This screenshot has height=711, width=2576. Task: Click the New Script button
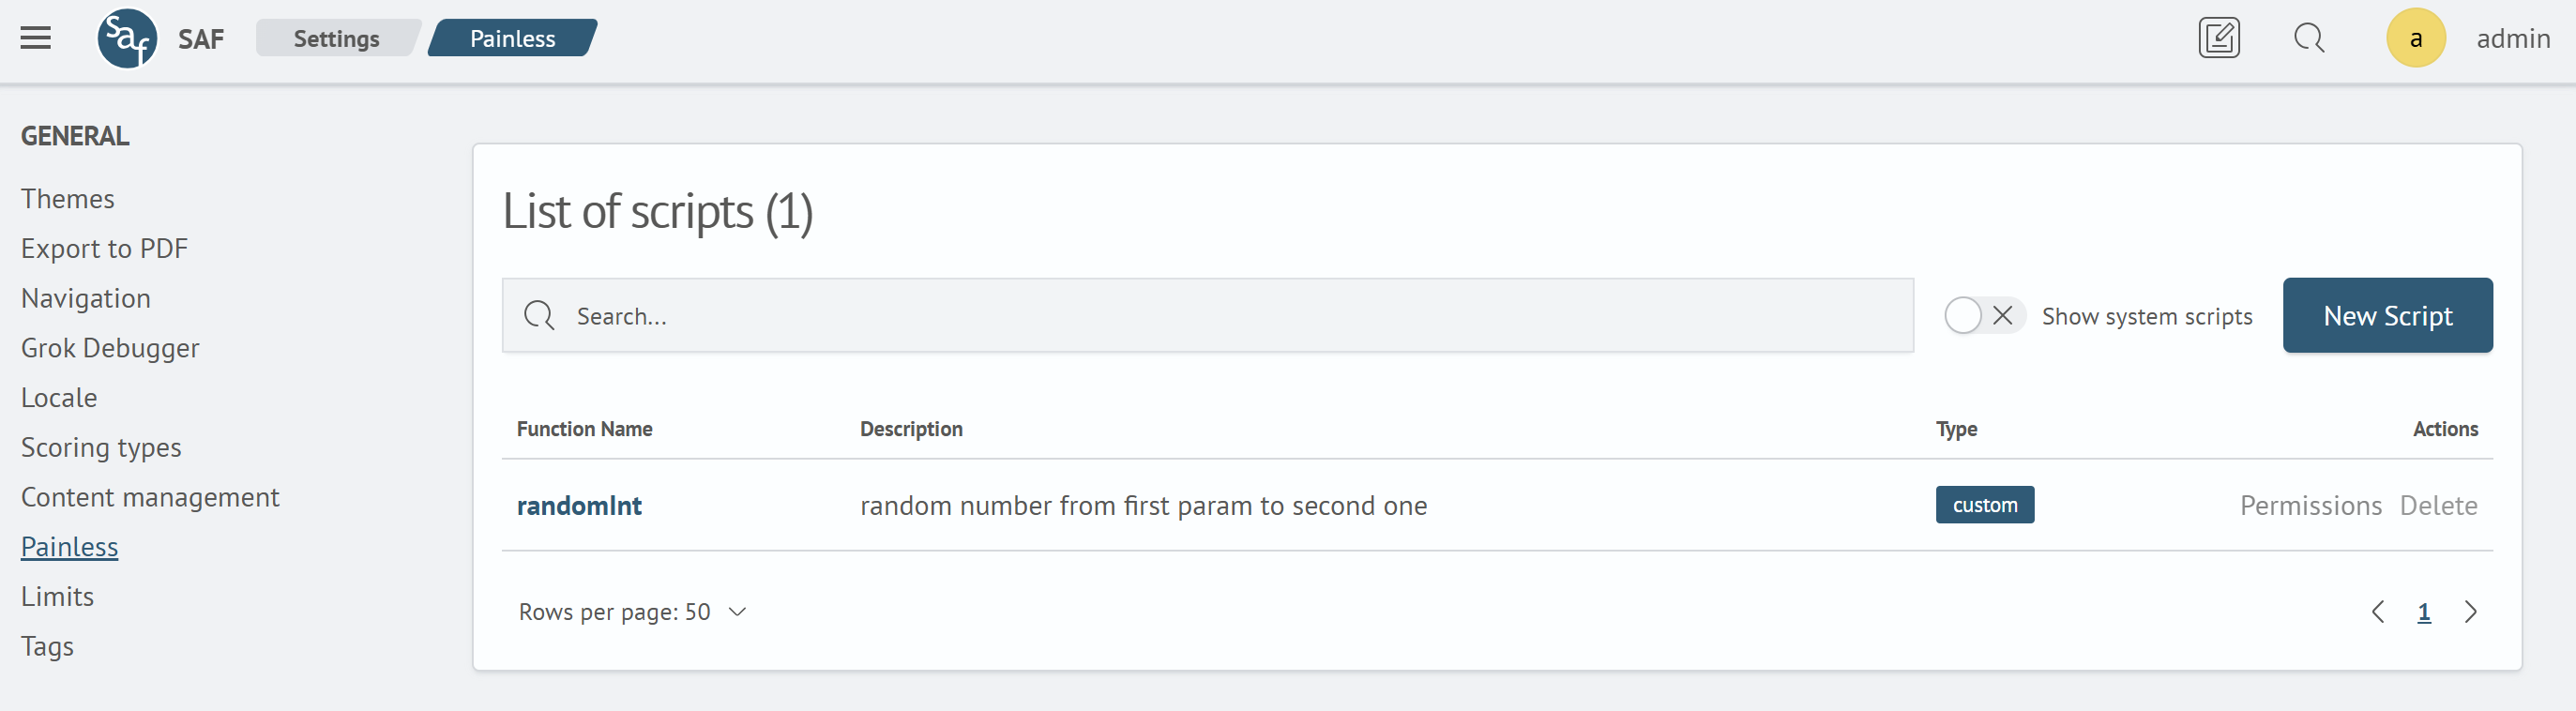(x=2387, y=316)
